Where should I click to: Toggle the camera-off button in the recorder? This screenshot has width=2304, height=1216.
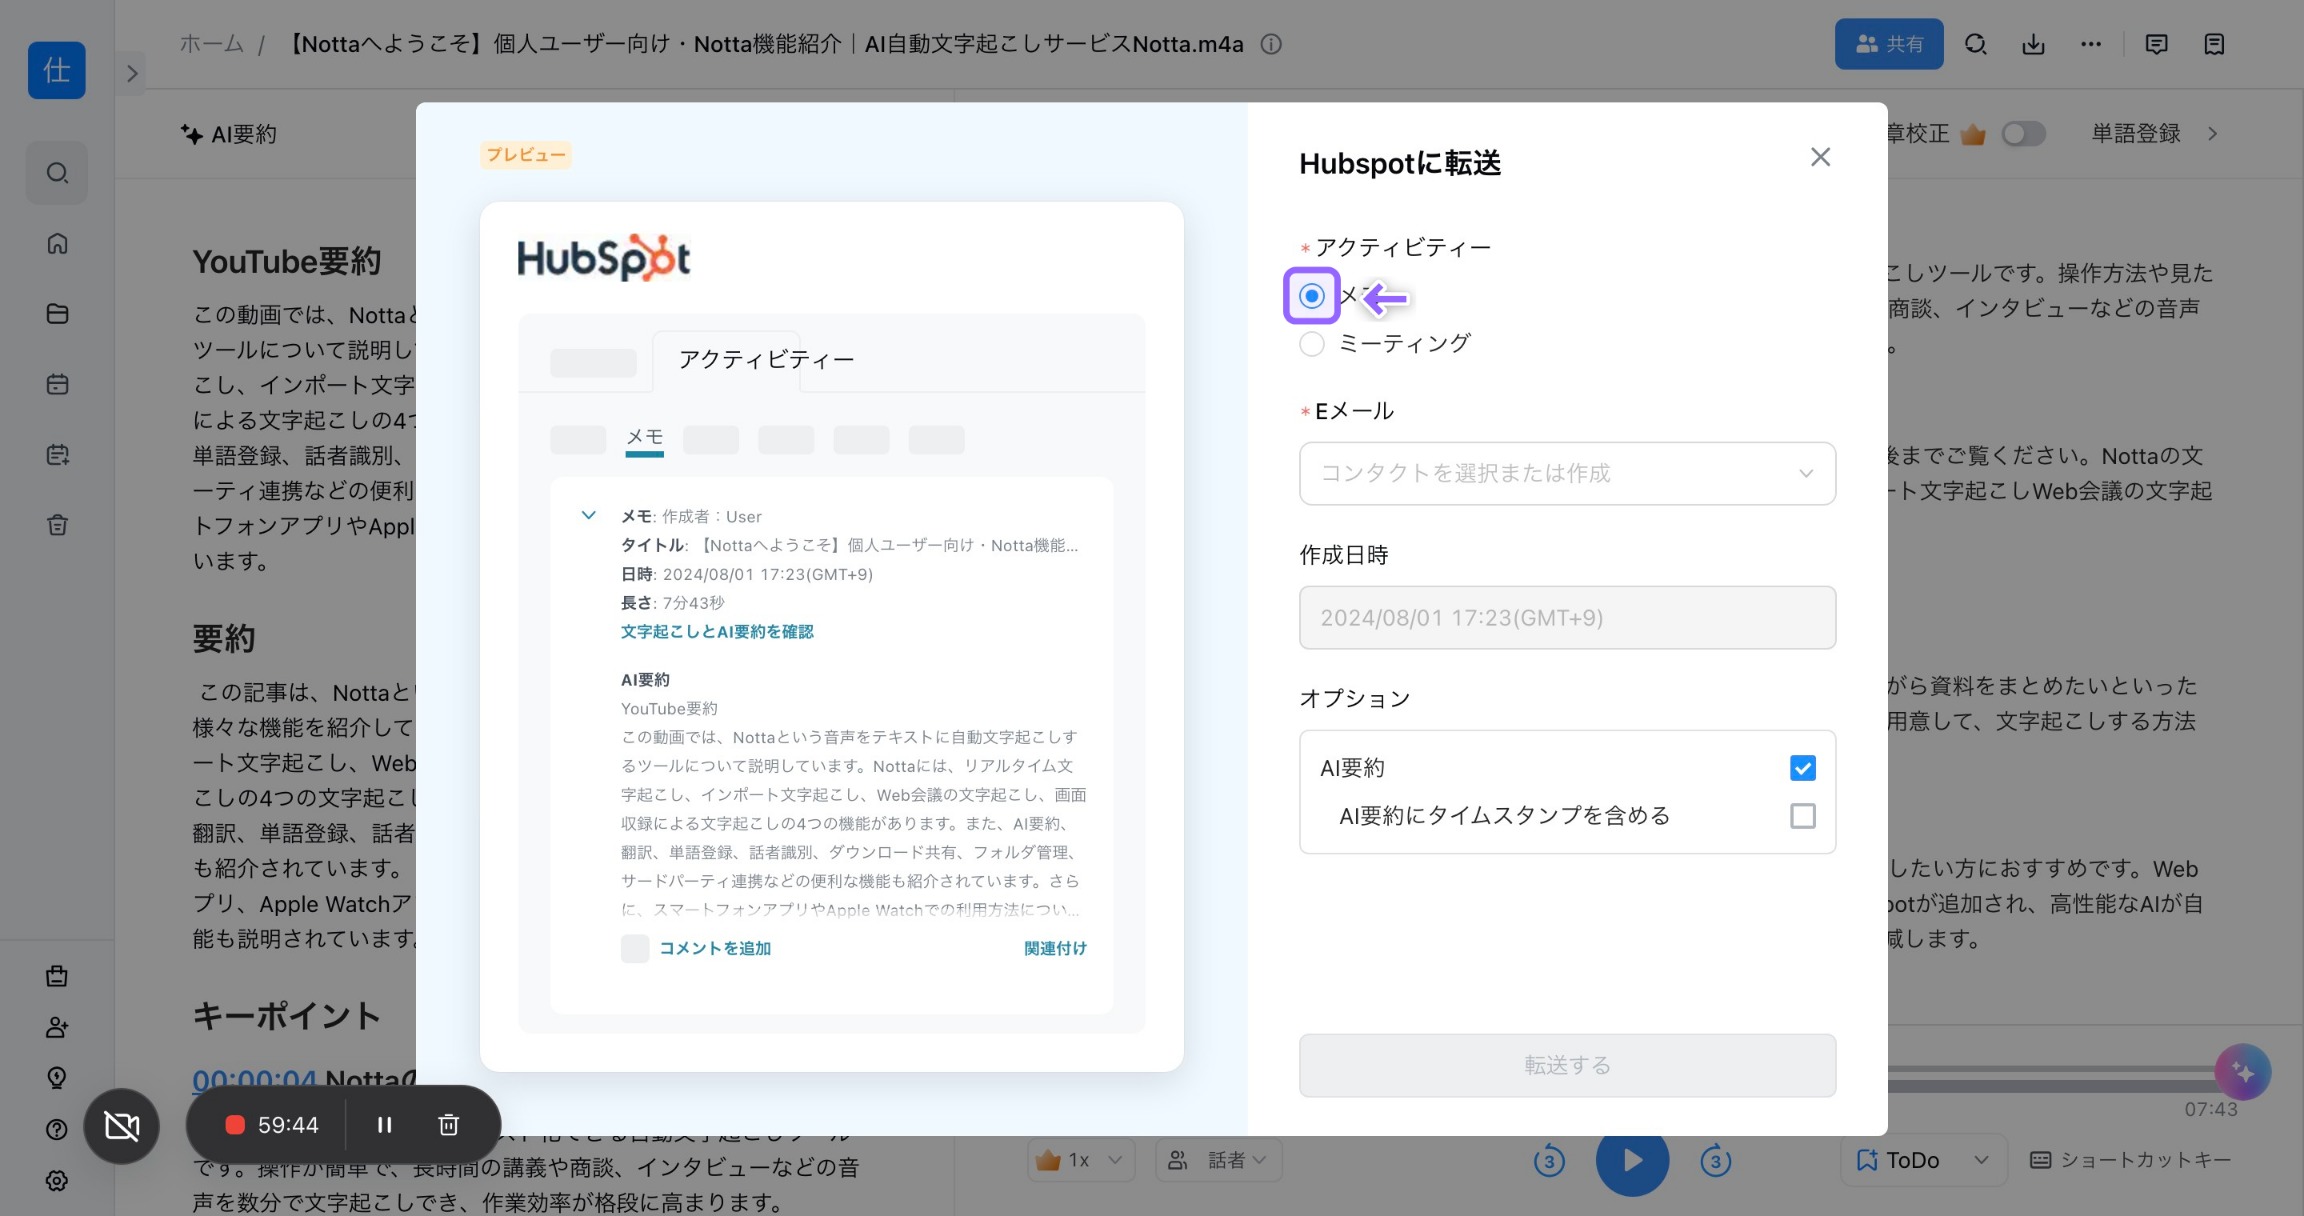[122, 1126]
